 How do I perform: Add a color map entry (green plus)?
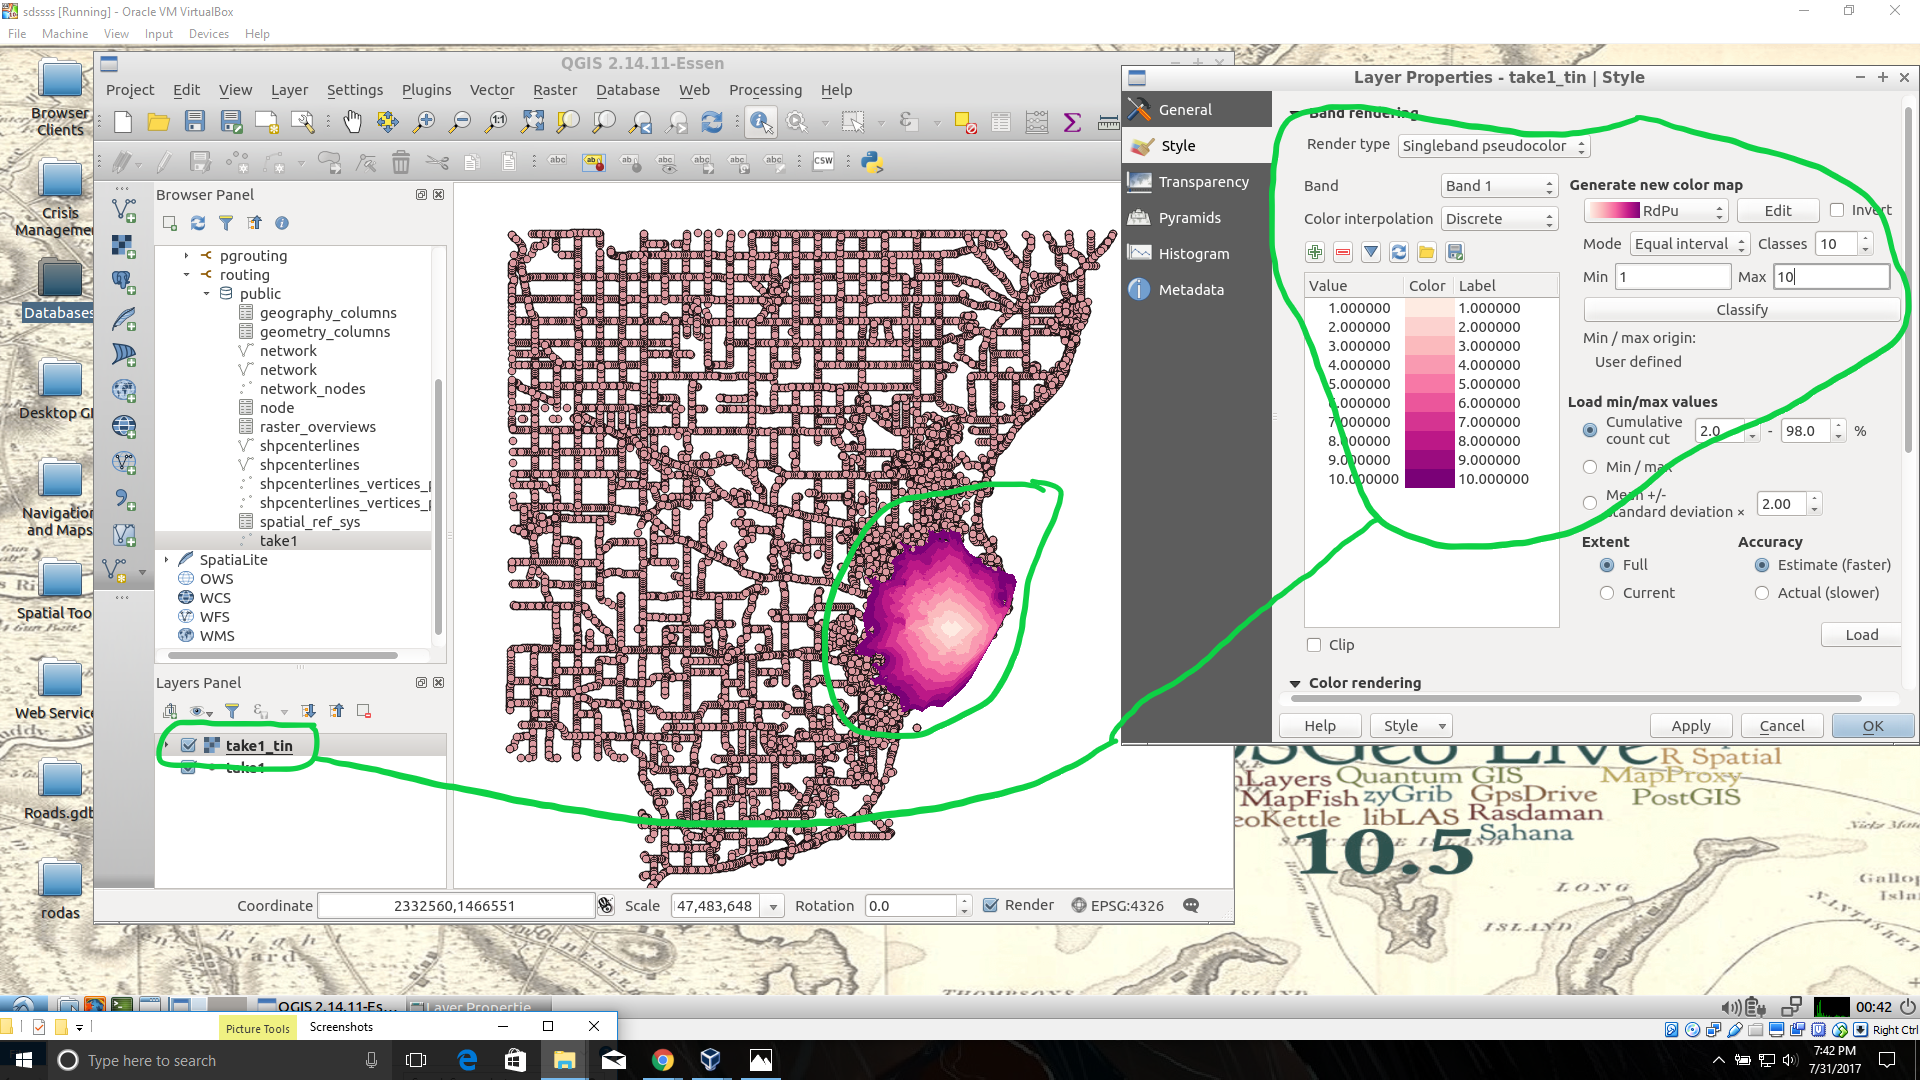click(1315, 252)
